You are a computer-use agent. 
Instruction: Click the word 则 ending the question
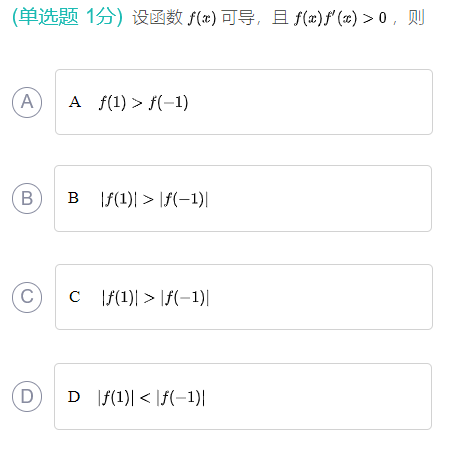(x=416, y=18)
